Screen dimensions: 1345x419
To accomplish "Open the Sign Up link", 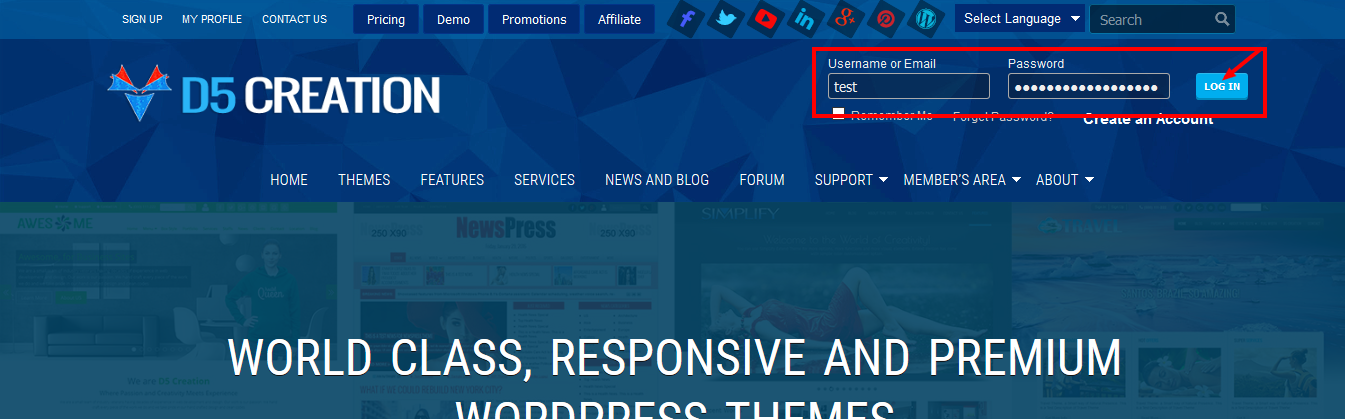I will (x=142, y=19).
